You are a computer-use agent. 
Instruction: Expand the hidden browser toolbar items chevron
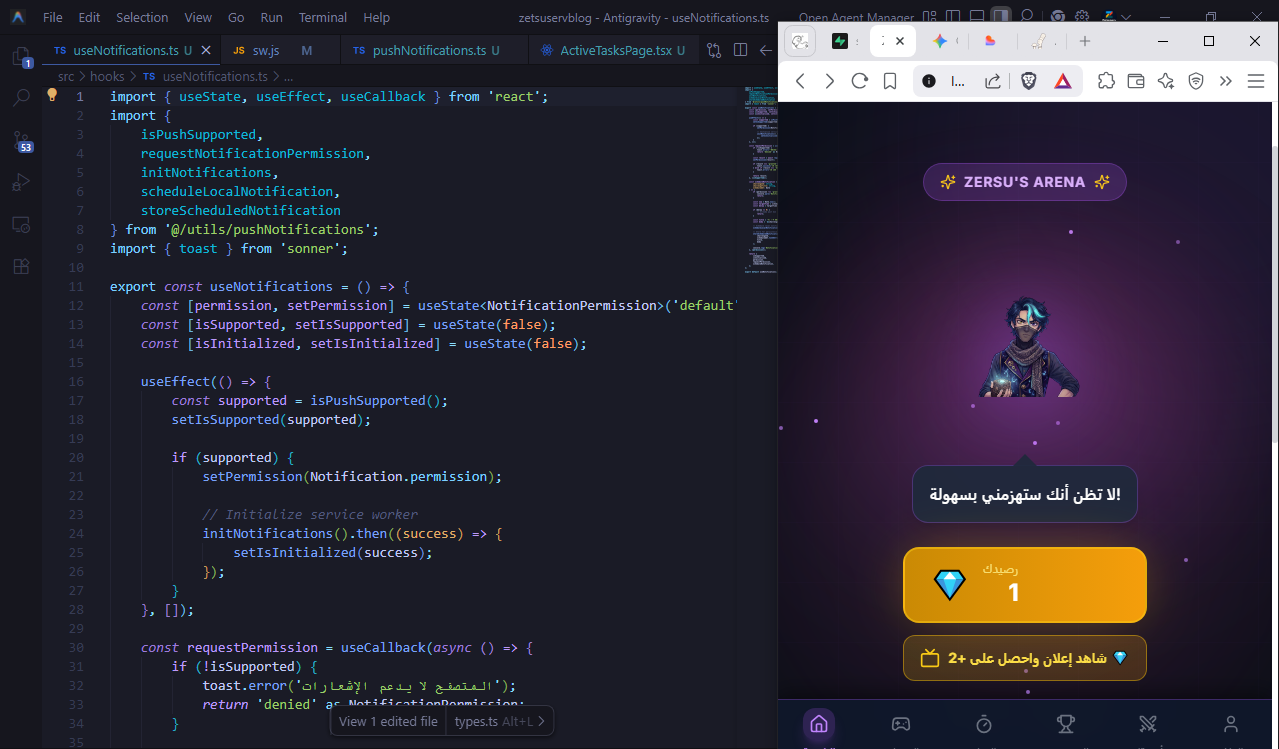tap(1226, 81)
